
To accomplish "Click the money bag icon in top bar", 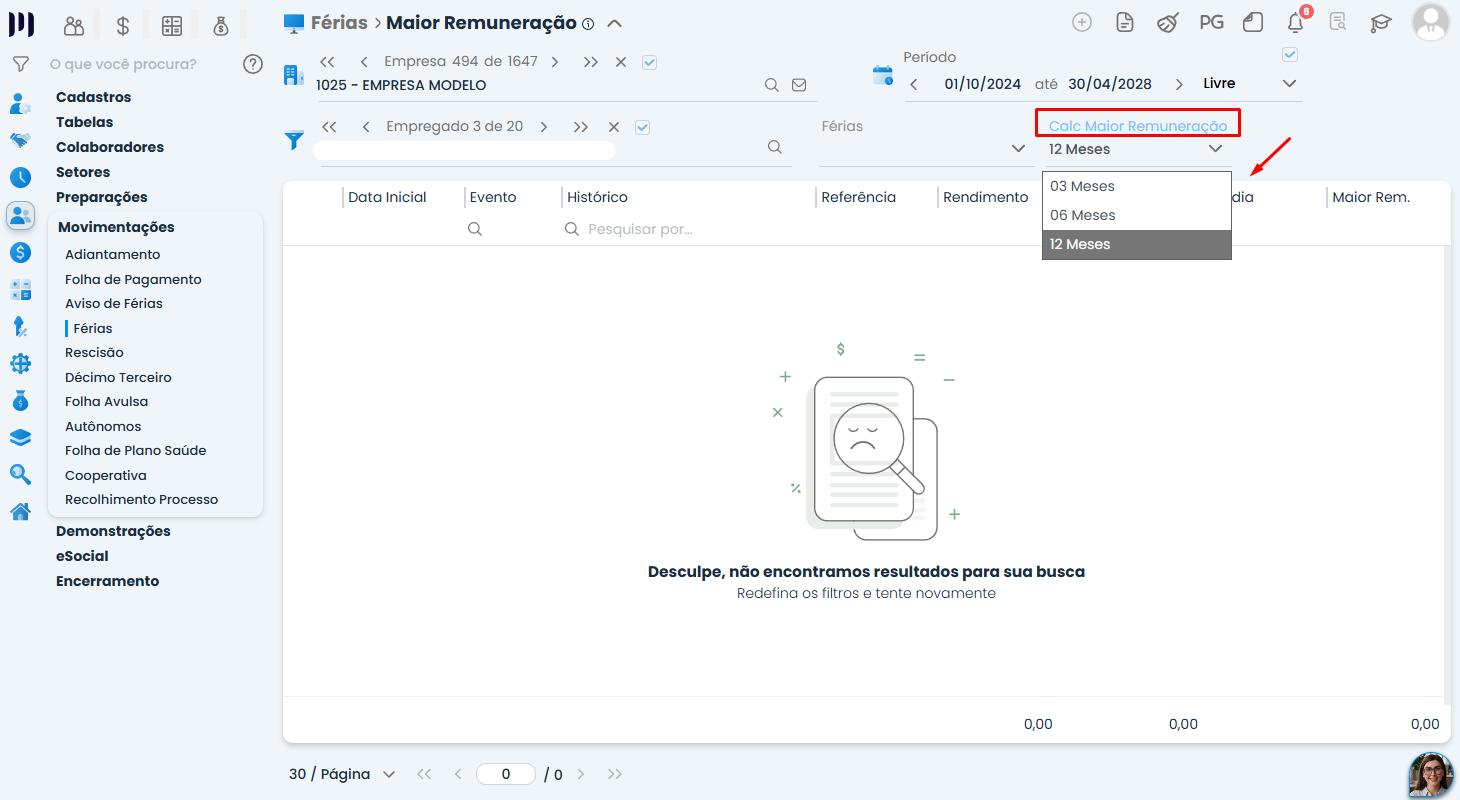I will [x=221, y=26].
